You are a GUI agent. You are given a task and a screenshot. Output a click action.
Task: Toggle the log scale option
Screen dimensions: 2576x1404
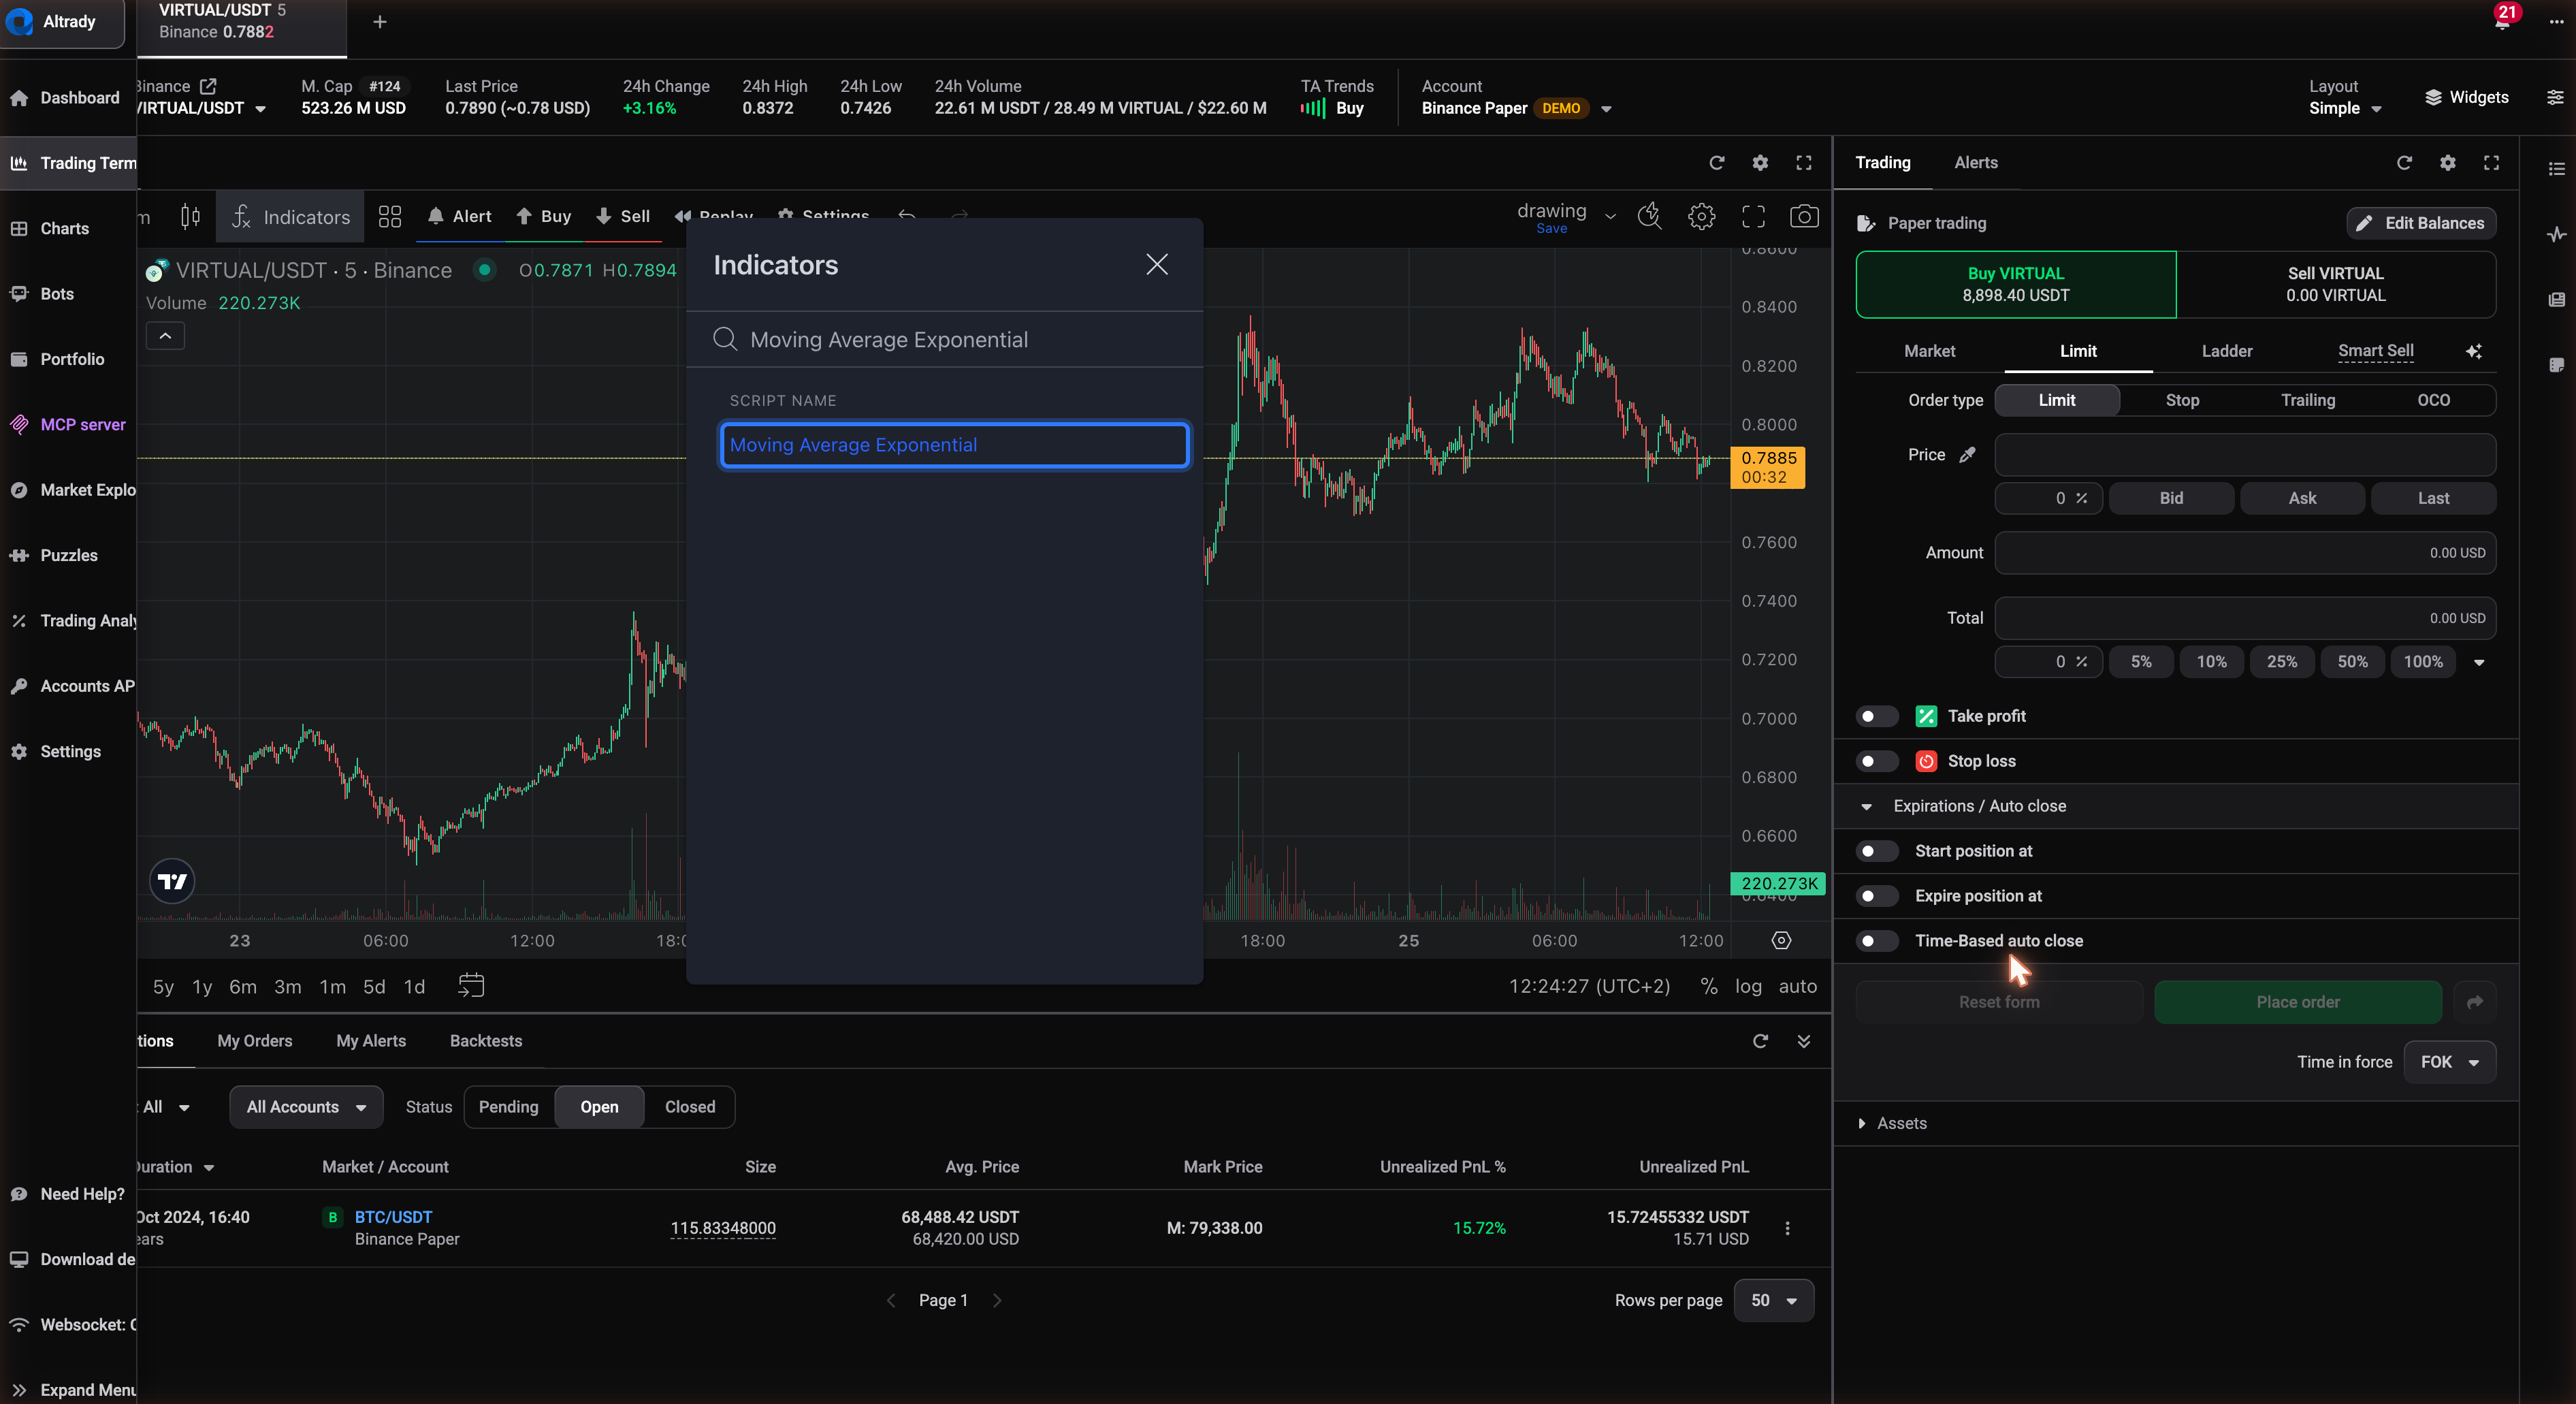[1748, 986]
